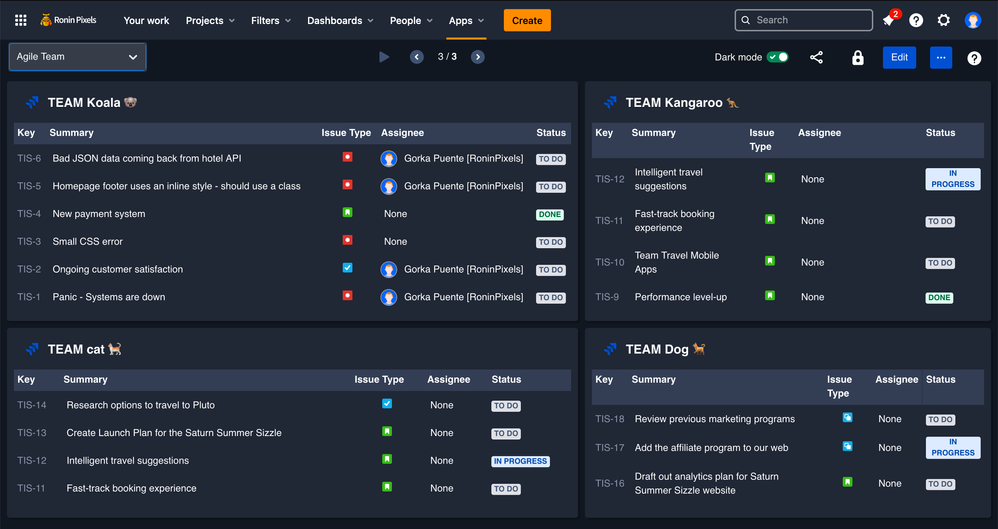The height and width of the screenshot is (529, 998).
Task: Click the DONE status of TIS-4
Action: tap(550, 215)
